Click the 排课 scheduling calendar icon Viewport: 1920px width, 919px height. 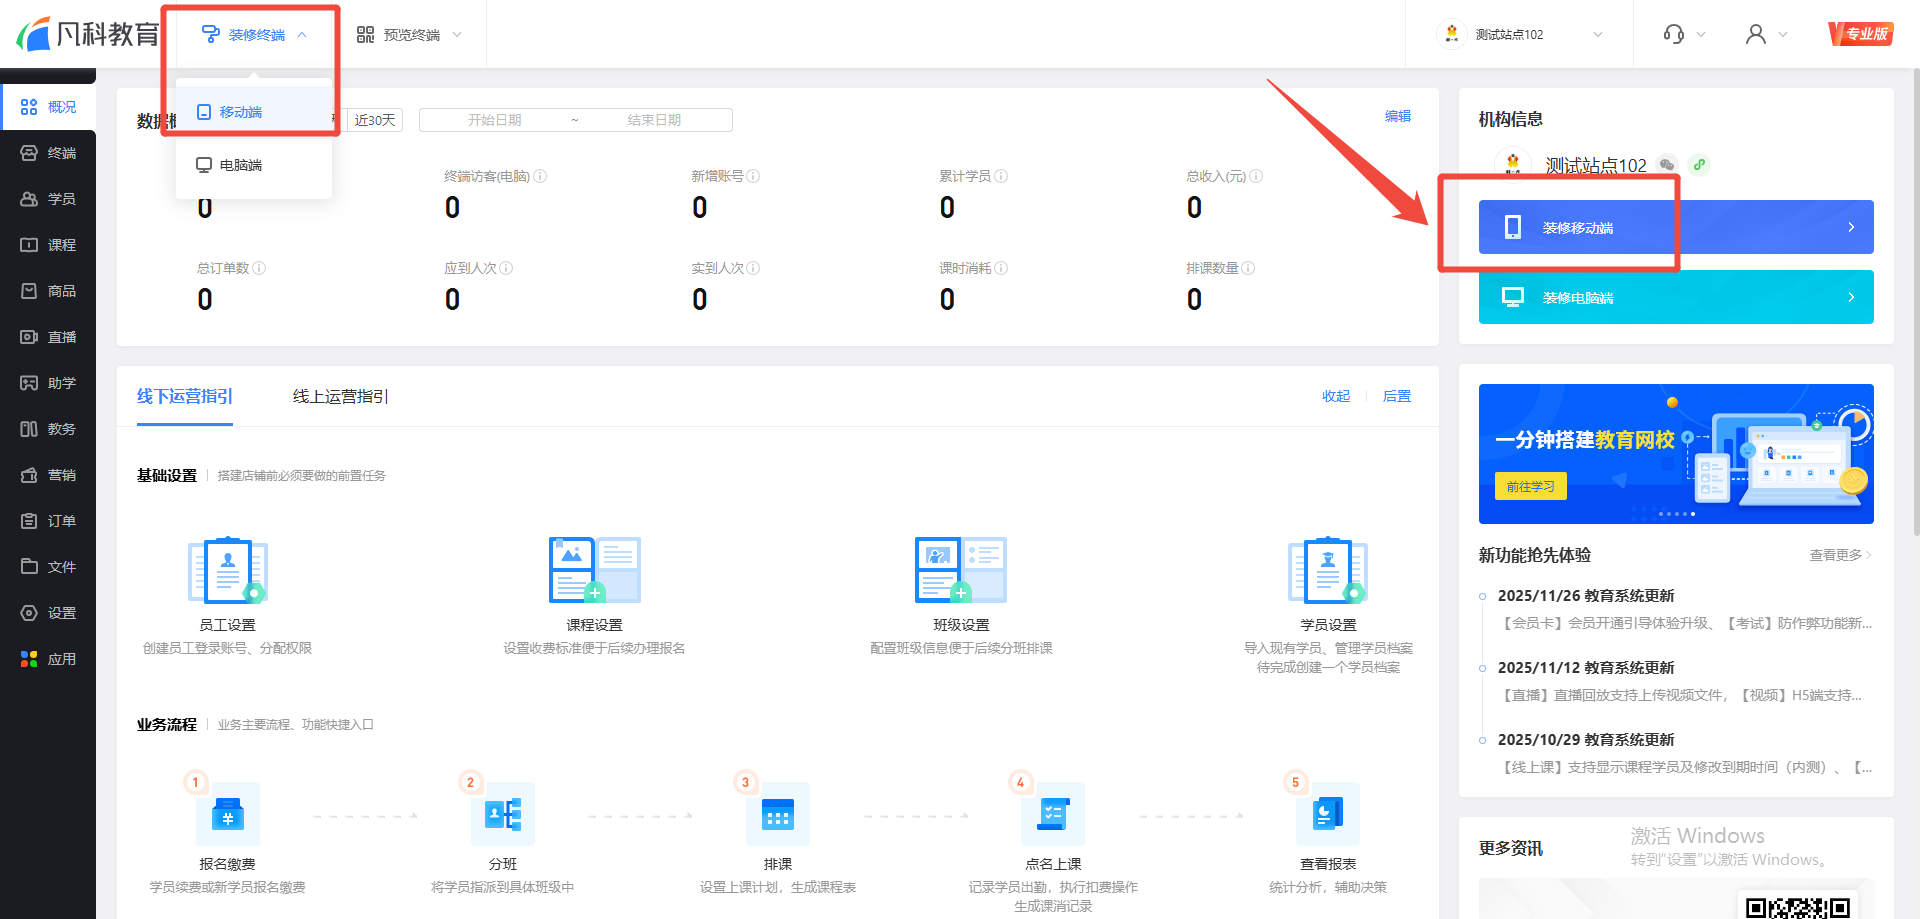(x=777, y=815)
